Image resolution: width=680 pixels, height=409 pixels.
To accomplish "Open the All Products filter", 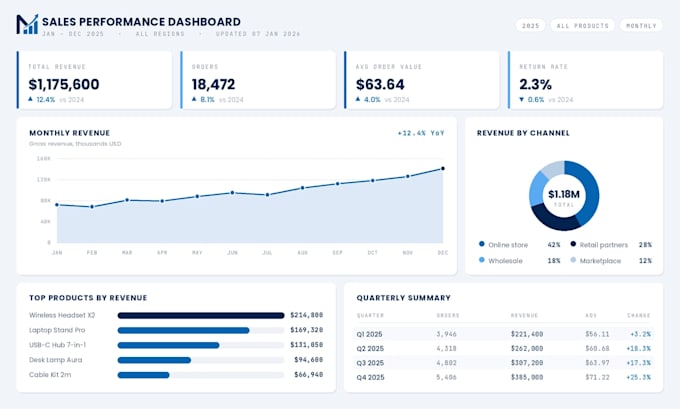I will point(582,26).
